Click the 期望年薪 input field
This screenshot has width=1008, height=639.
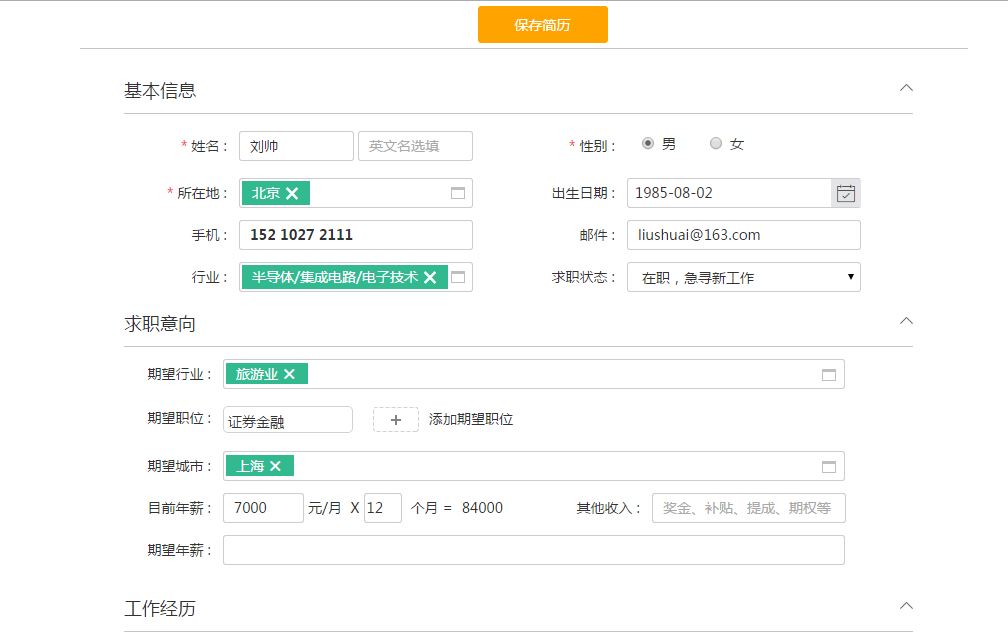click(533, 550)
